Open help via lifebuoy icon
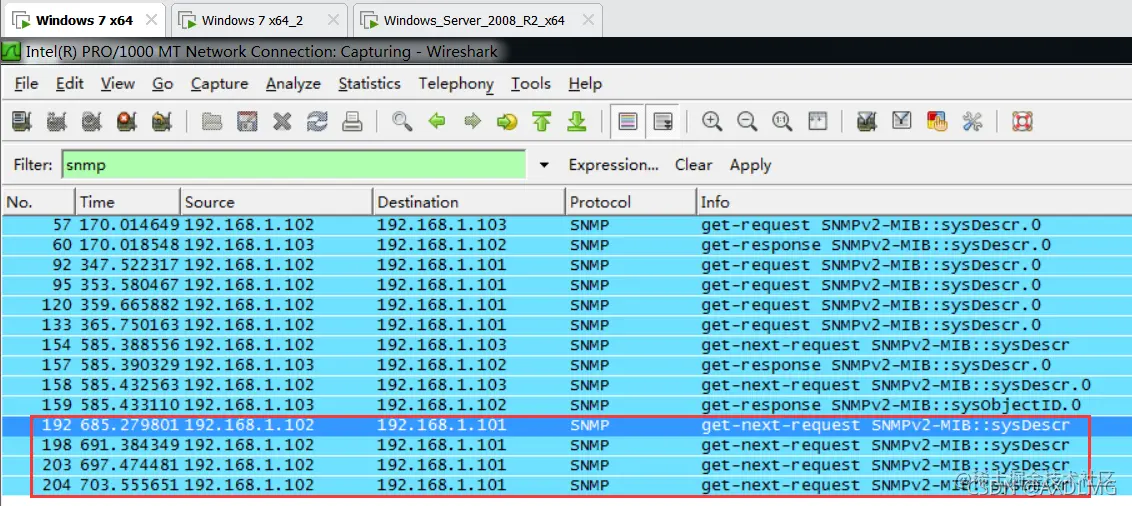The width and height of the screenshot is (1132, 506). pyautogui.click(x=1022, y=121)
